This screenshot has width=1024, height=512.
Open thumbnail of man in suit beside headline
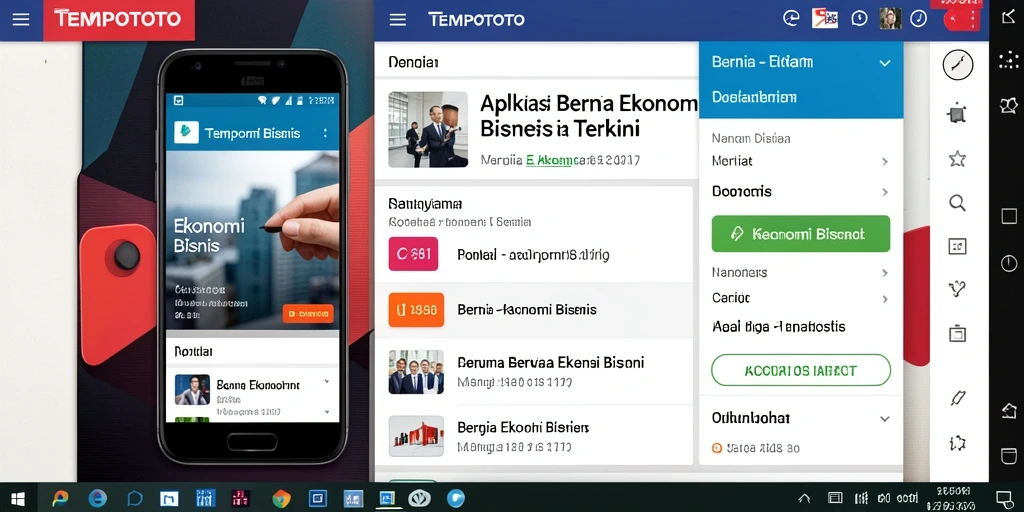428,129
